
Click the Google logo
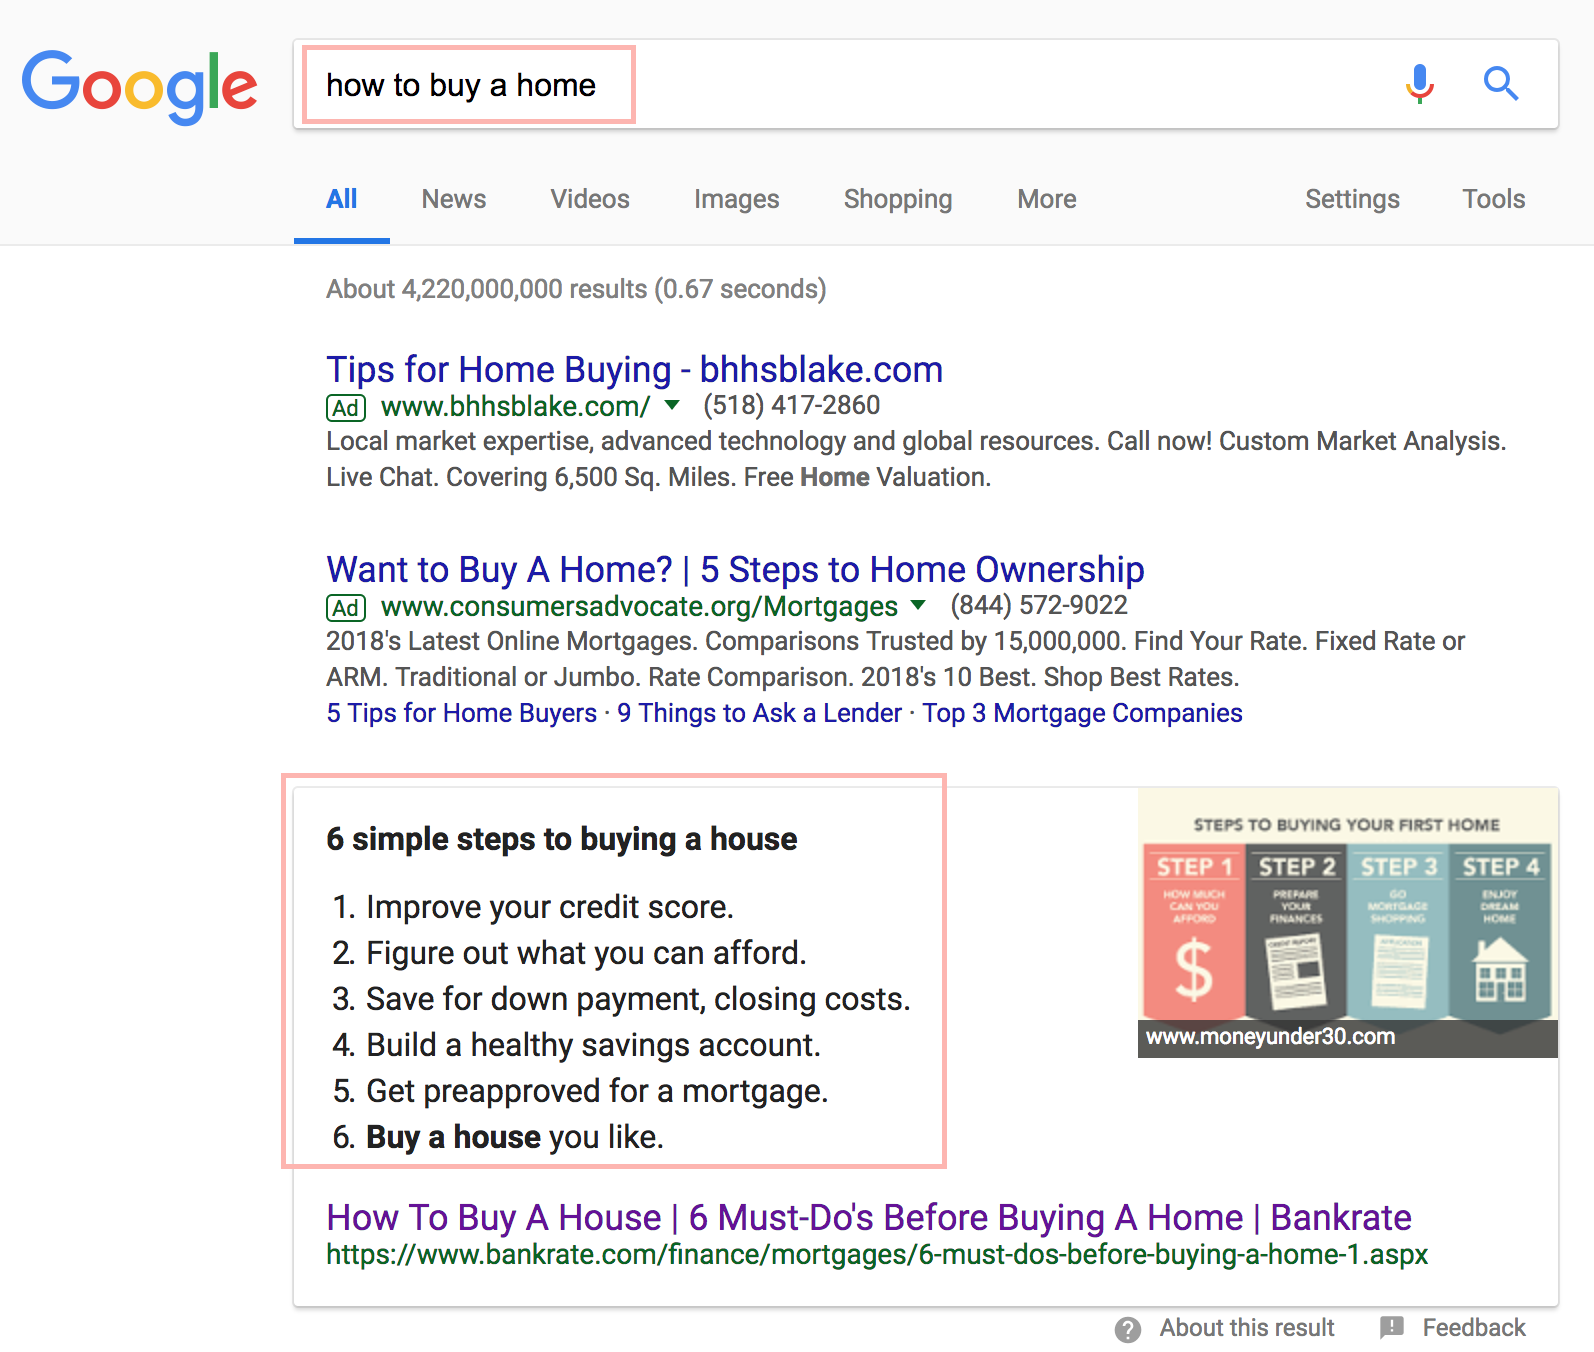140,86
